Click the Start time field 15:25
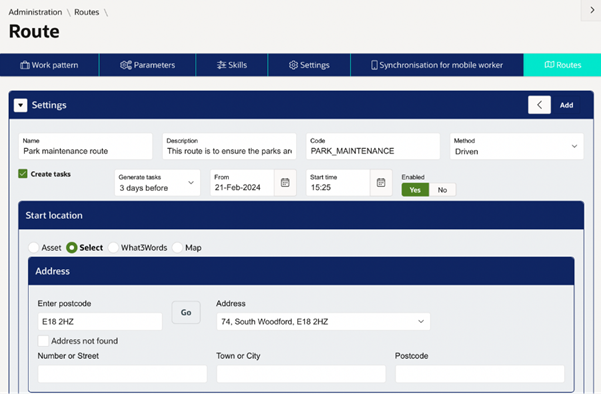Image resolution: width=601 pixels, height=394 pixels. (338, 183)
